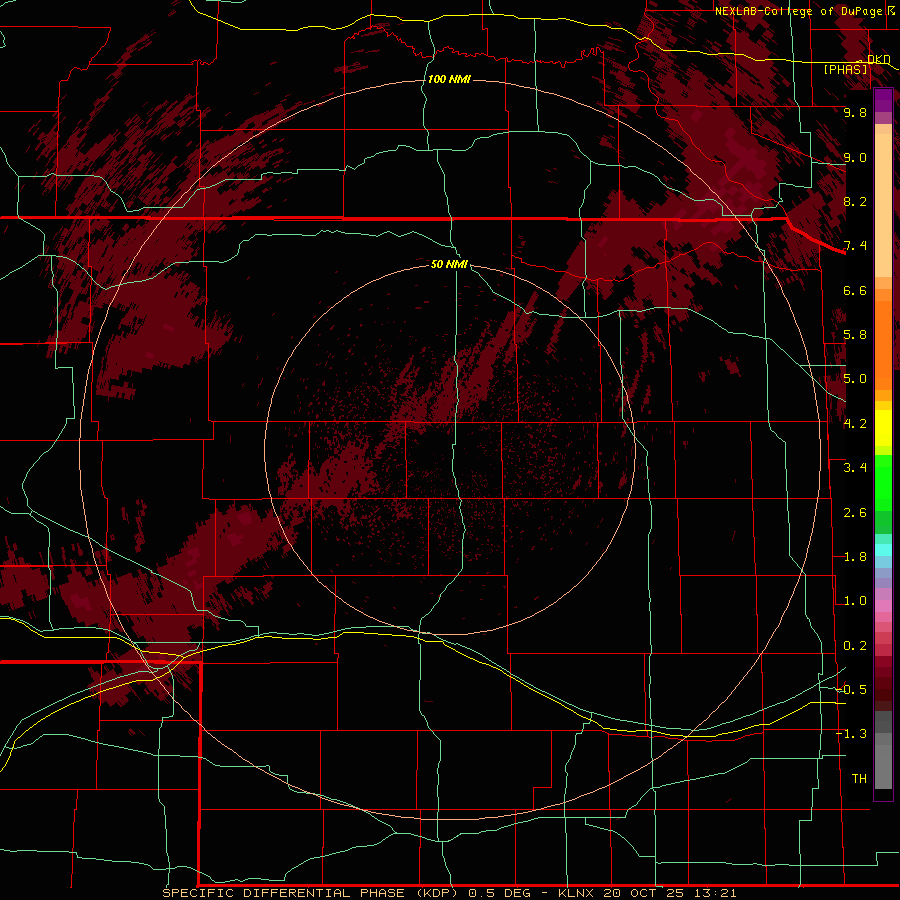
Task: Click the 5.8 value on the color scale
Action: [x=855, y=335]
